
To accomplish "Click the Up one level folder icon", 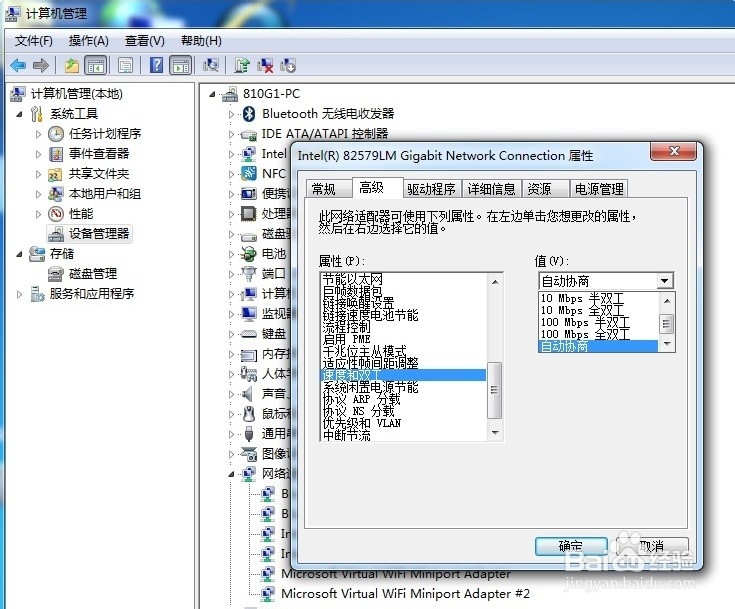I will [x=72, y=65].
